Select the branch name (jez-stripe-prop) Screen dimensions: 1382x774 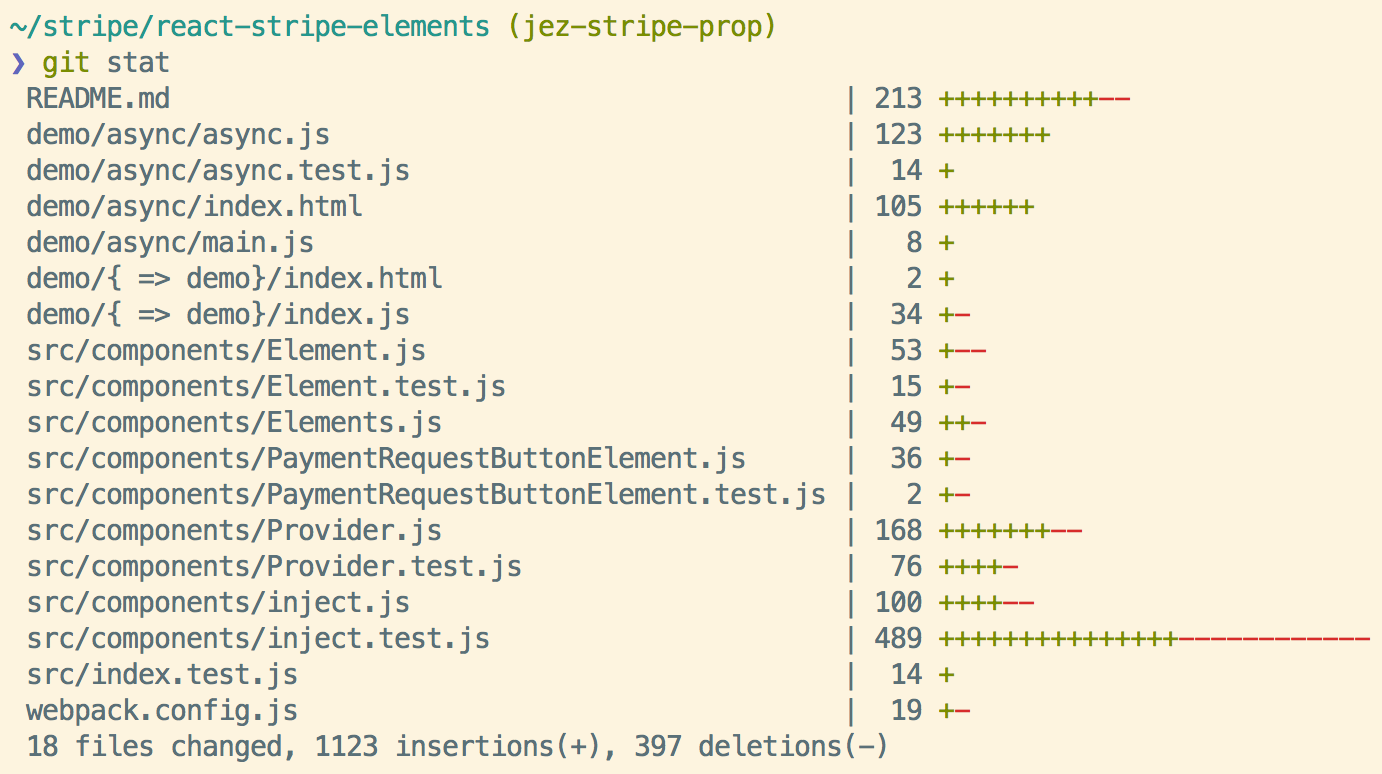coord(642,27)
